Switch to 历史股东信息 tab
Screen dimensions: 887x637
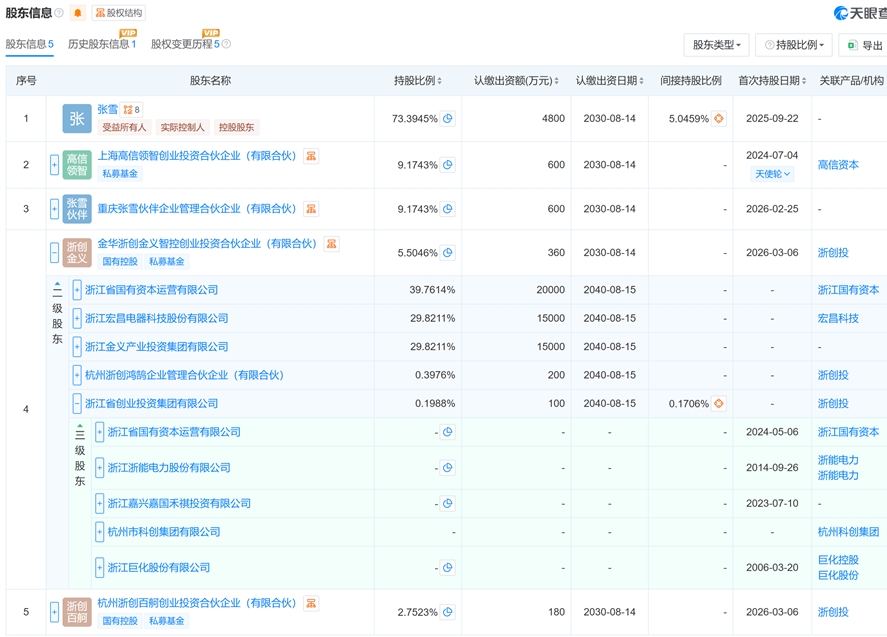coord(100,45)
